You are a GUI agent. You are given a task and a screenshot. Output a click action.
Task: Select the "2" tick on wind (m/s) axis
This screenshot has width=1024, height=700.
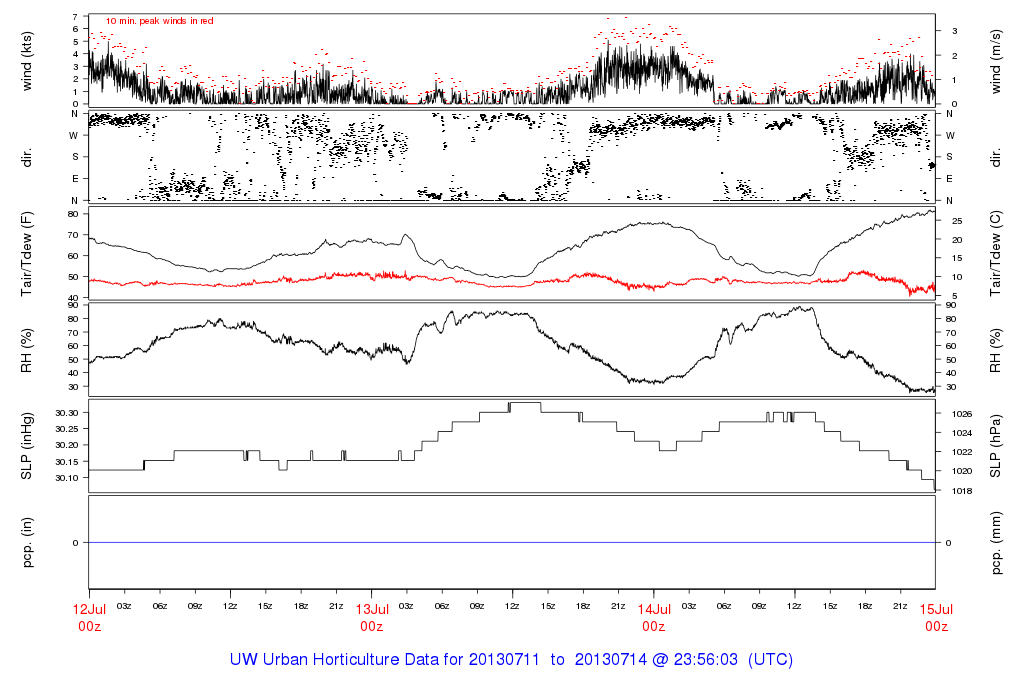pyautogui.click(x=955, y=56)
